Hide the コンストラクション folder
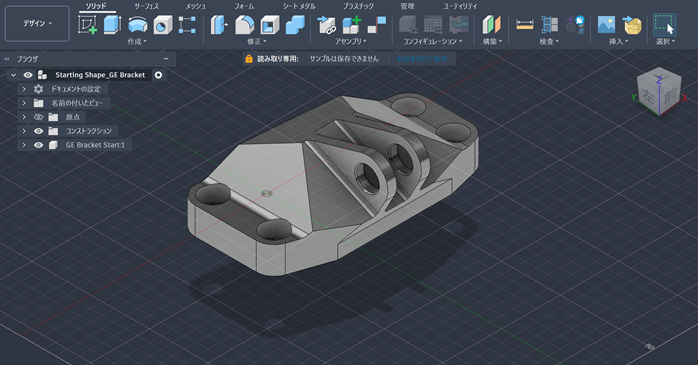The width and height of the screenshot is (698, 365). point(38,131)
